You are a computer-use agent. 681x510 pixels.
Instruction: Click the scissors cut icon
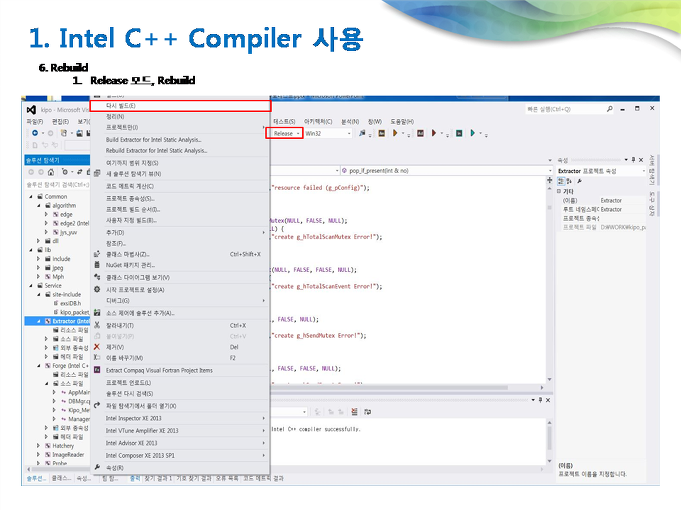pyautogui.click(x=97, y=325)
